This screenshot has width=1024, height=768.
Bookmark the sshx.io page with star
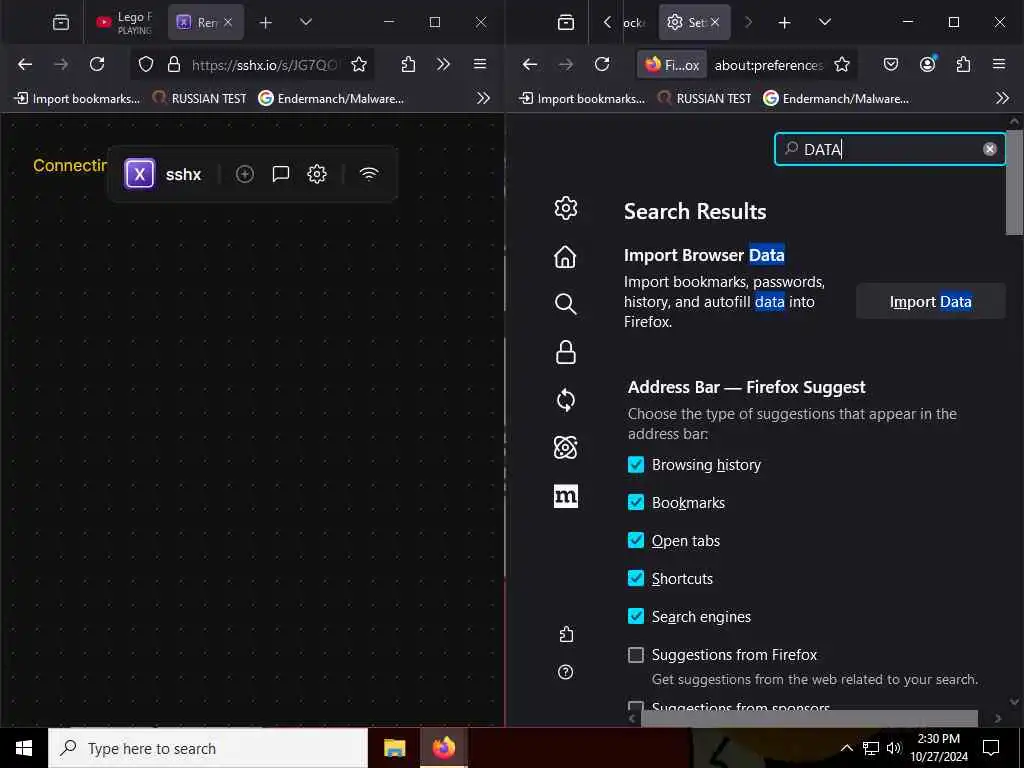[x=359, y=64]
